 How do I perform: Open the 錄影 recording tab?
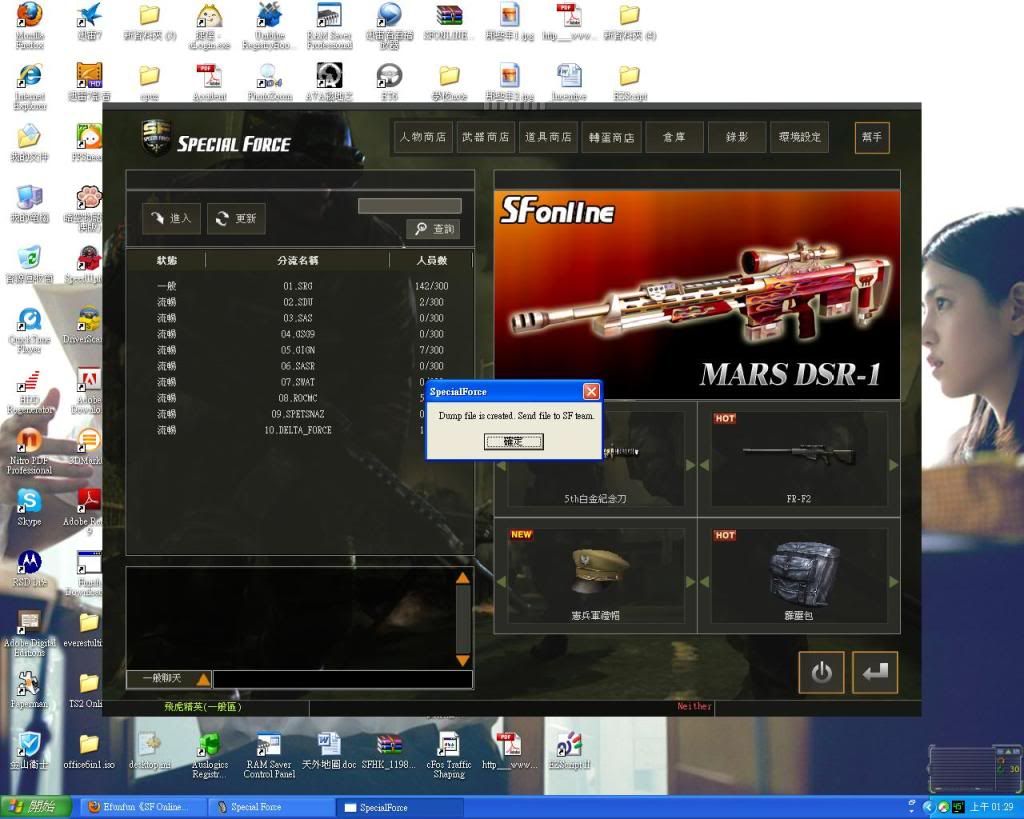[737, 137]
